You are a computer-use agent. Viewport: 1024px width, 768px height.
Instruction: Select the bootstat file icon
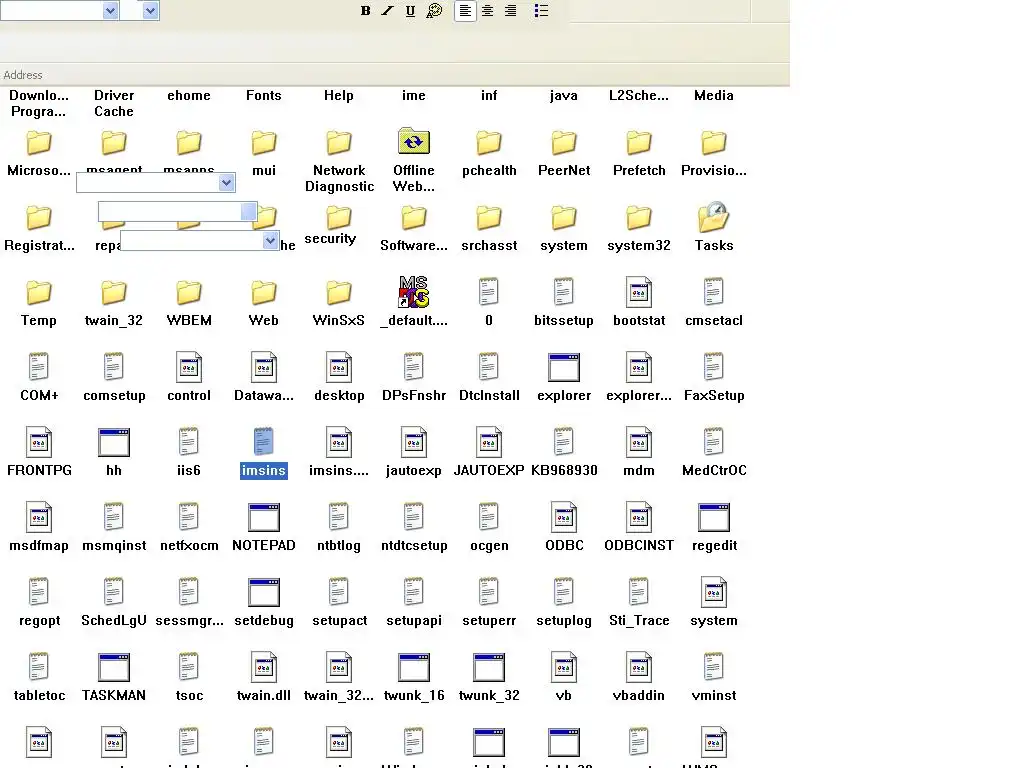click(639, 292)
